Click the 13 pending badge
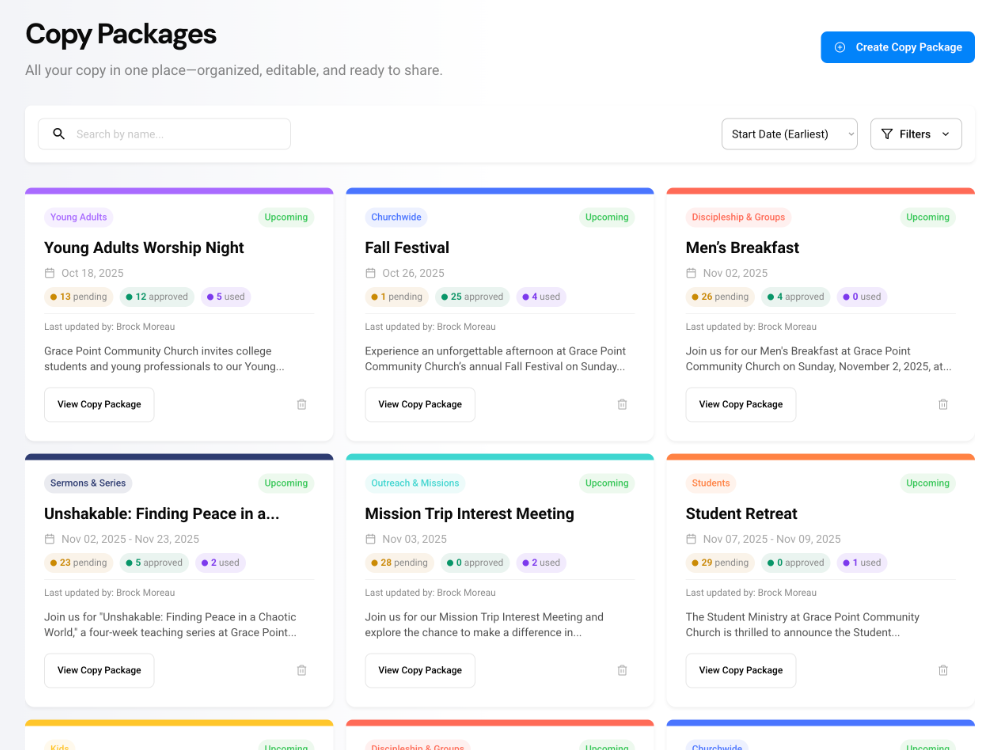This screenshot has width=1000, height=750. click(78, 297)
